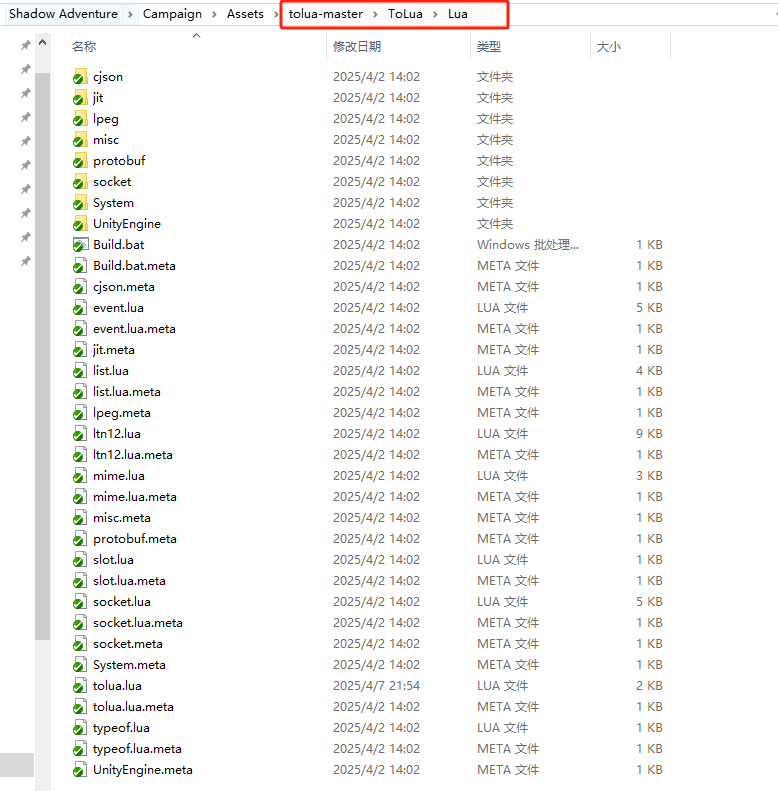Select the event.lua file icon

coord(80,308)
